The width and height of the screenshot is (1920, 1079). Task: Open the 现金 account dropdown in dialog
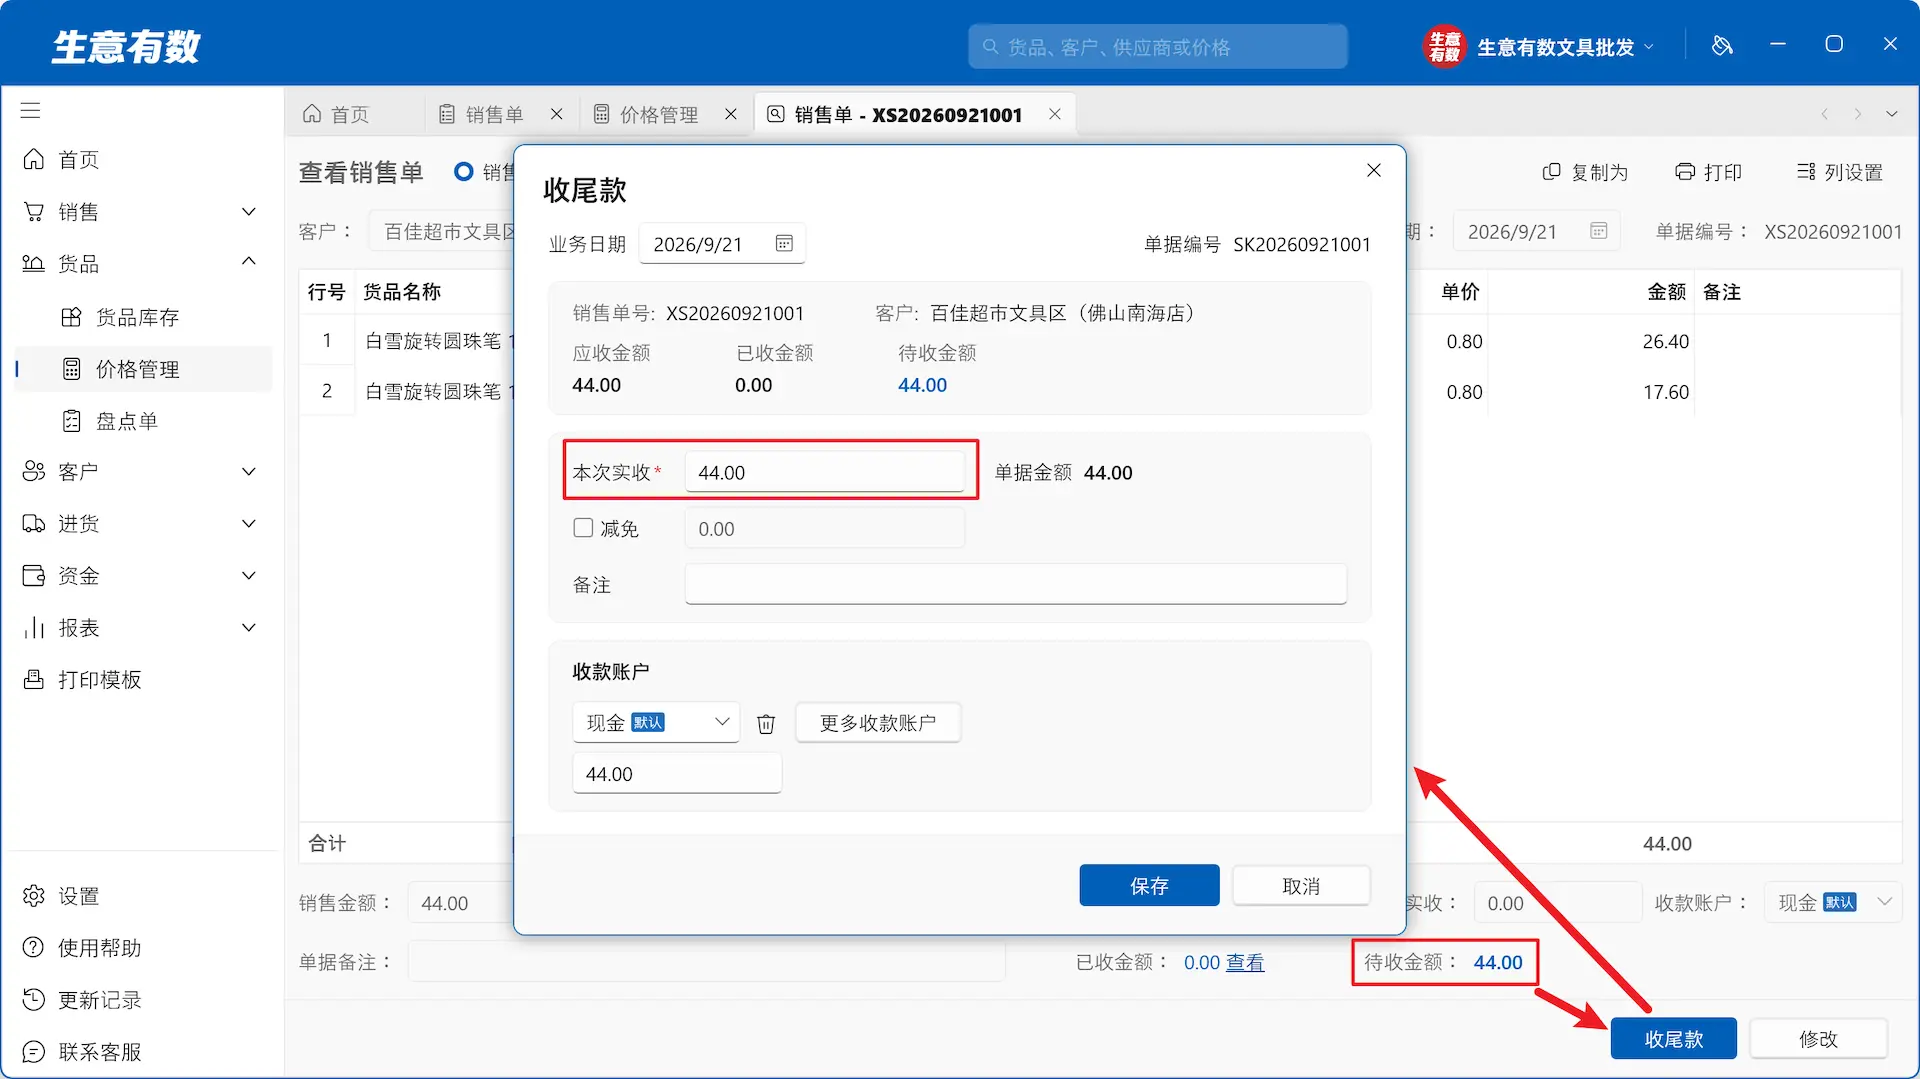[x=656, y=723]
